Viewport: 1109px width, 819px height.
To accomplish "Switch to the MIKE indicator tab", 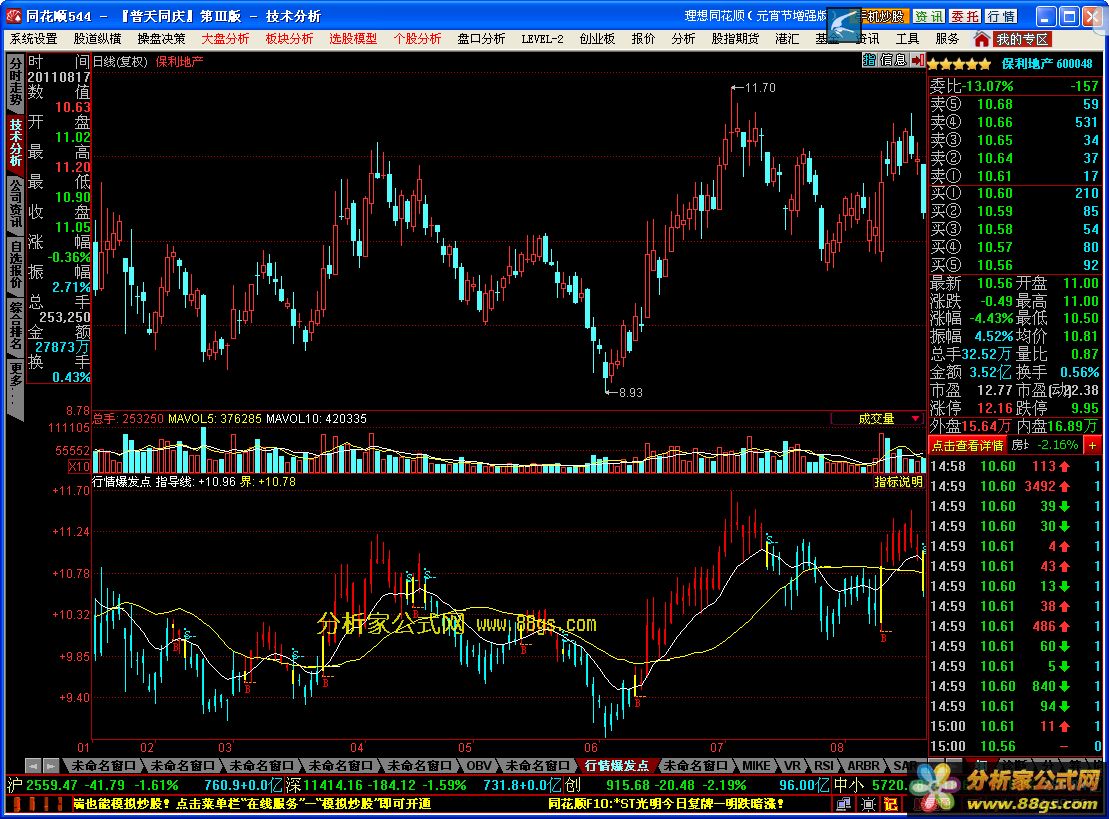I will tap(756, 766).
